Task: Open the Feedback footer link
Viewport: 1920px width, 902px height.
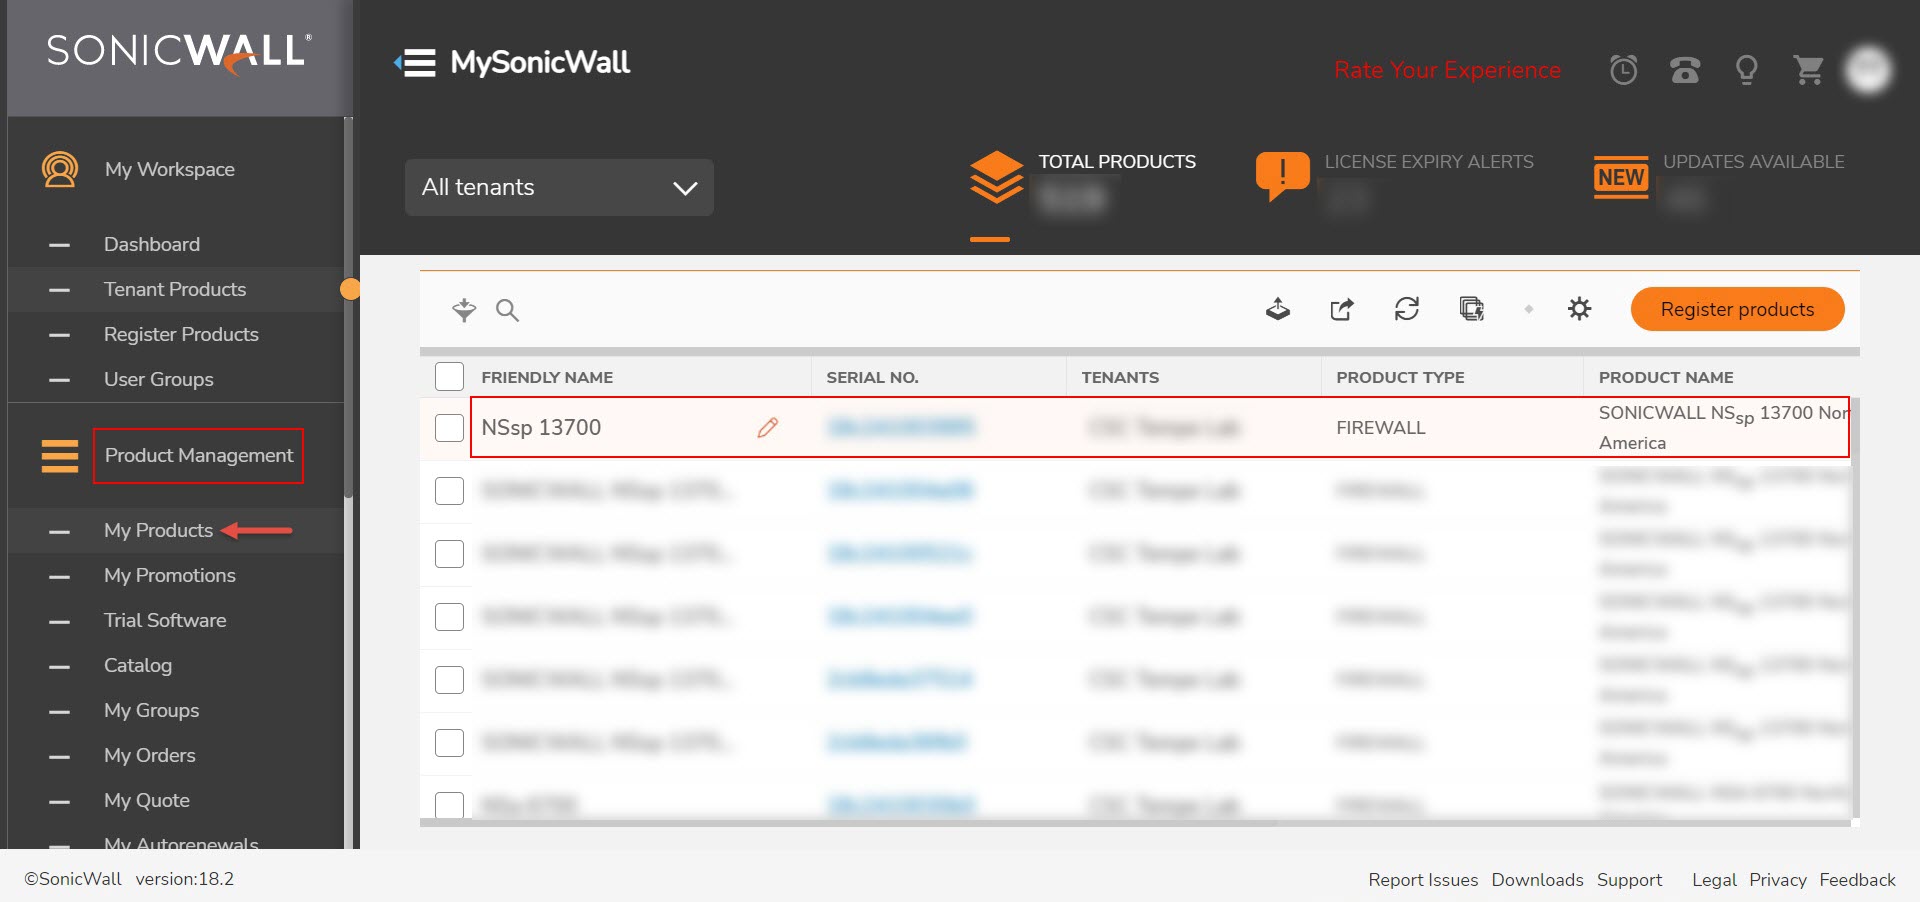Action: [1857, 880]
